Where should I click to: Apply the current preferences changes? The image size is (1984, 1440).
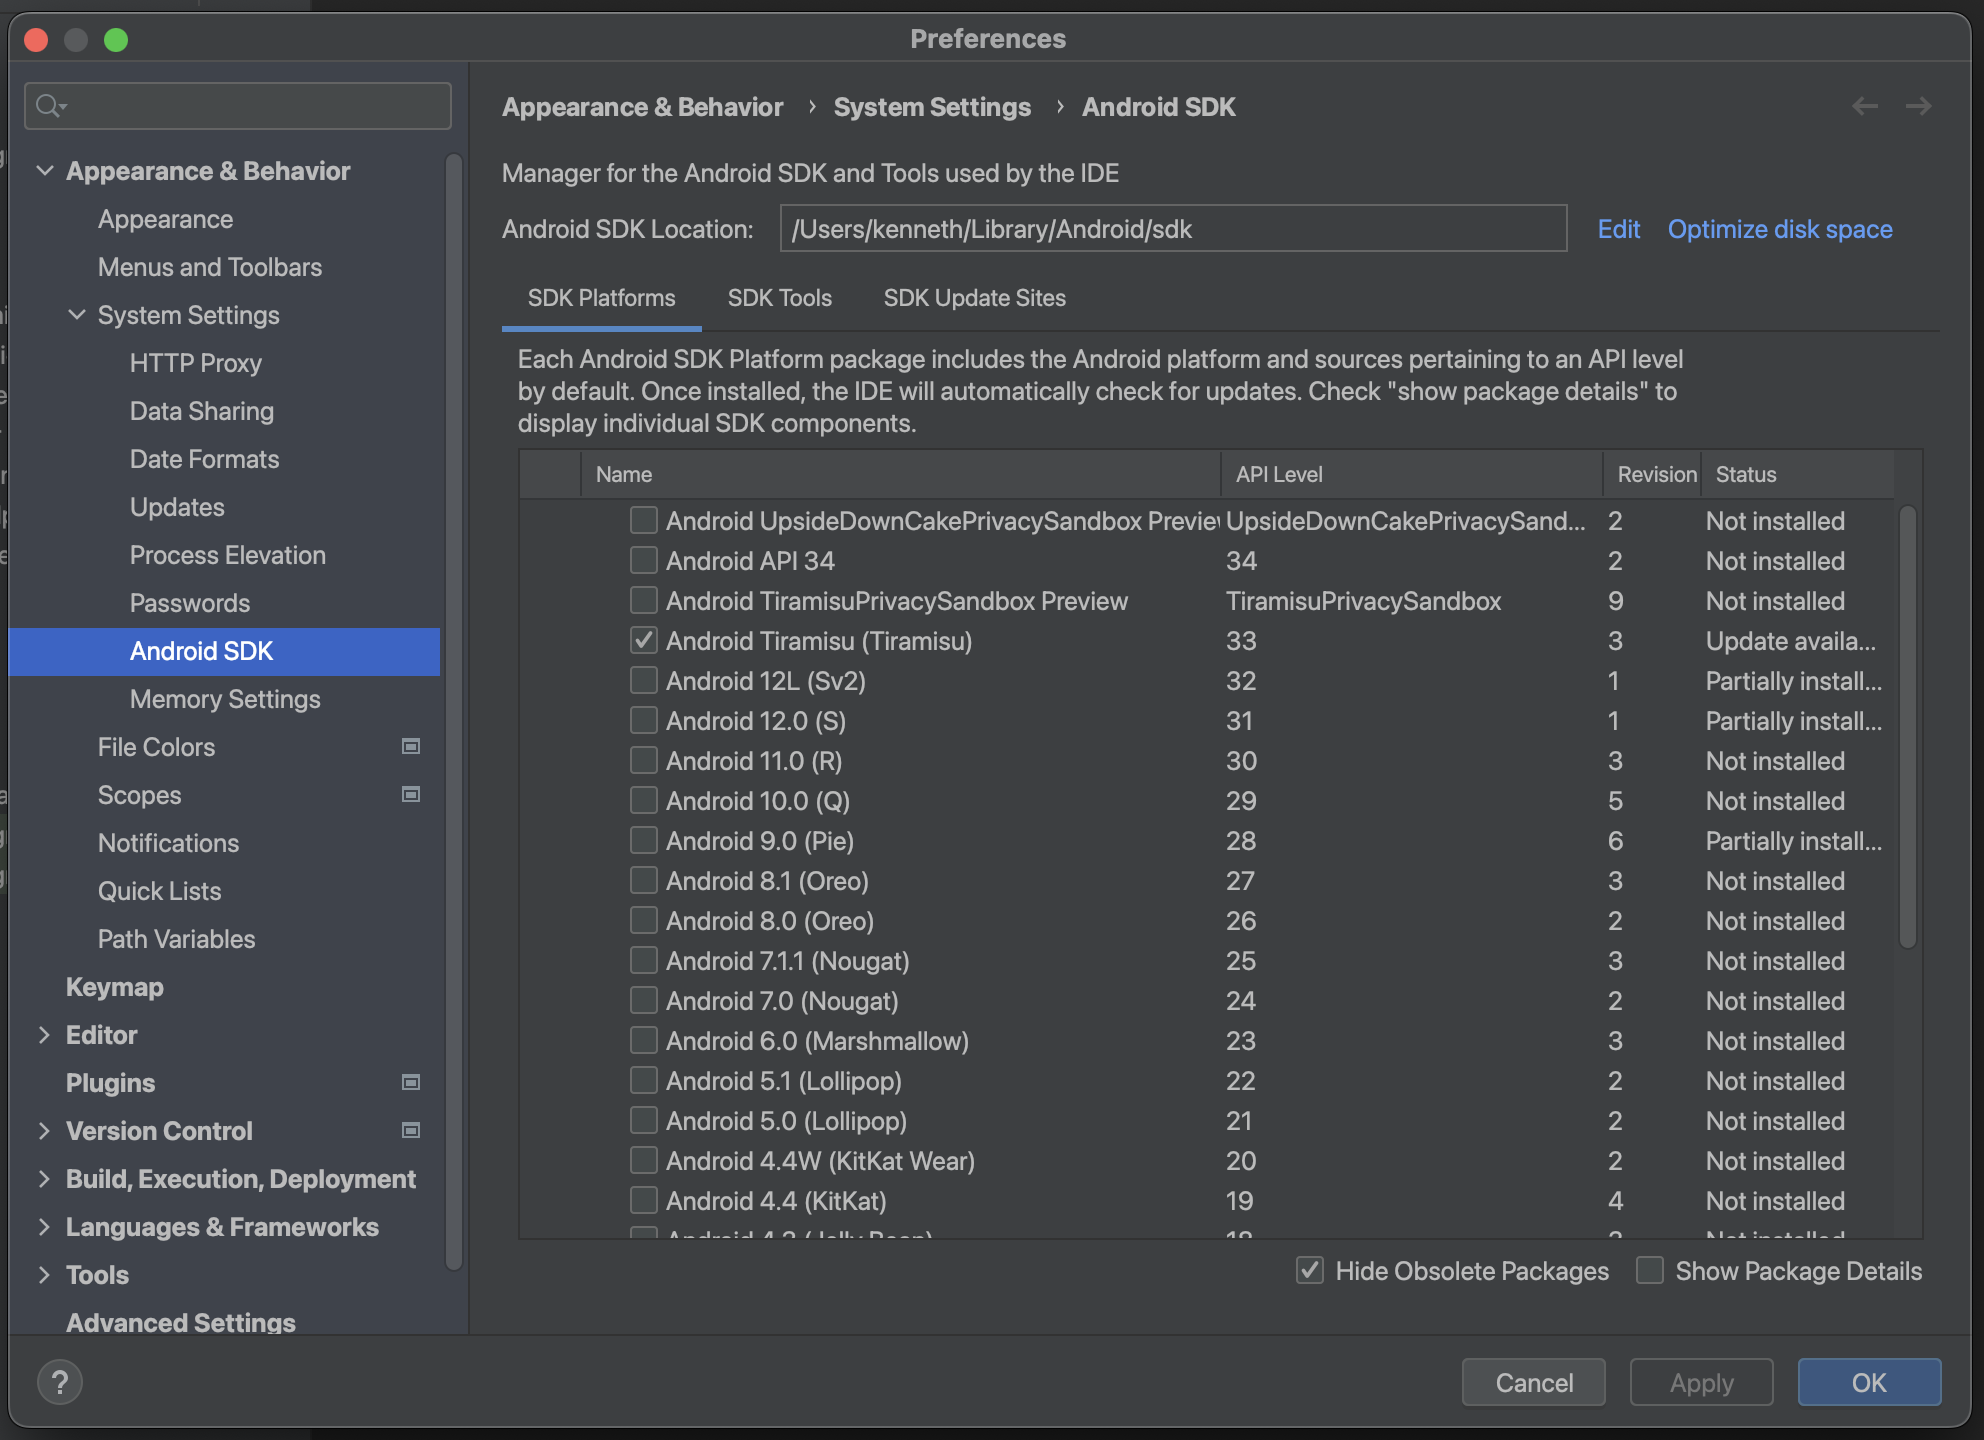(1700, 1382)
